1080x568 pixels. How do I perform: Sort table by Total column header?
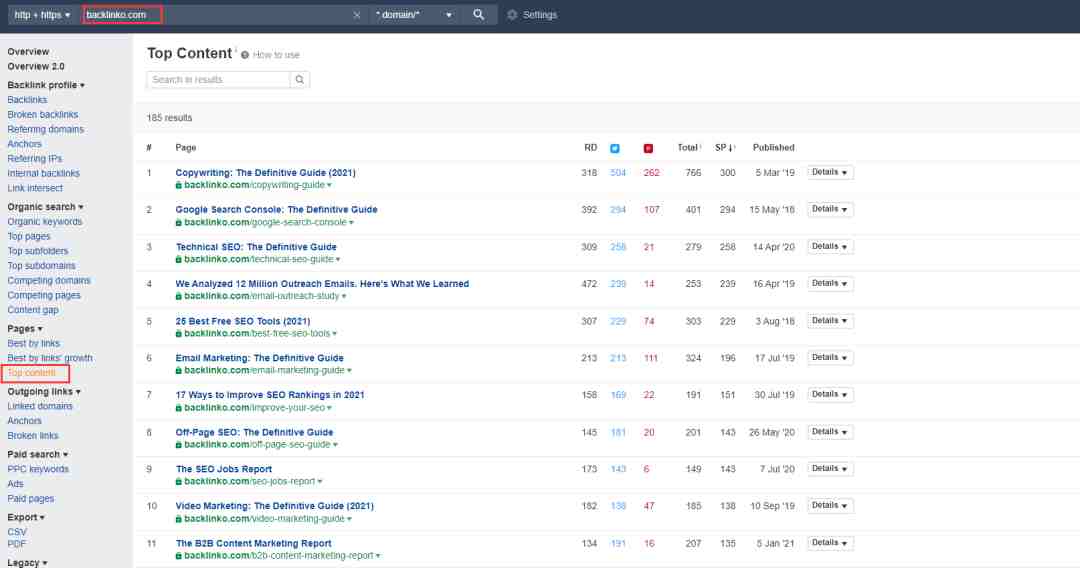click(689, 147)
